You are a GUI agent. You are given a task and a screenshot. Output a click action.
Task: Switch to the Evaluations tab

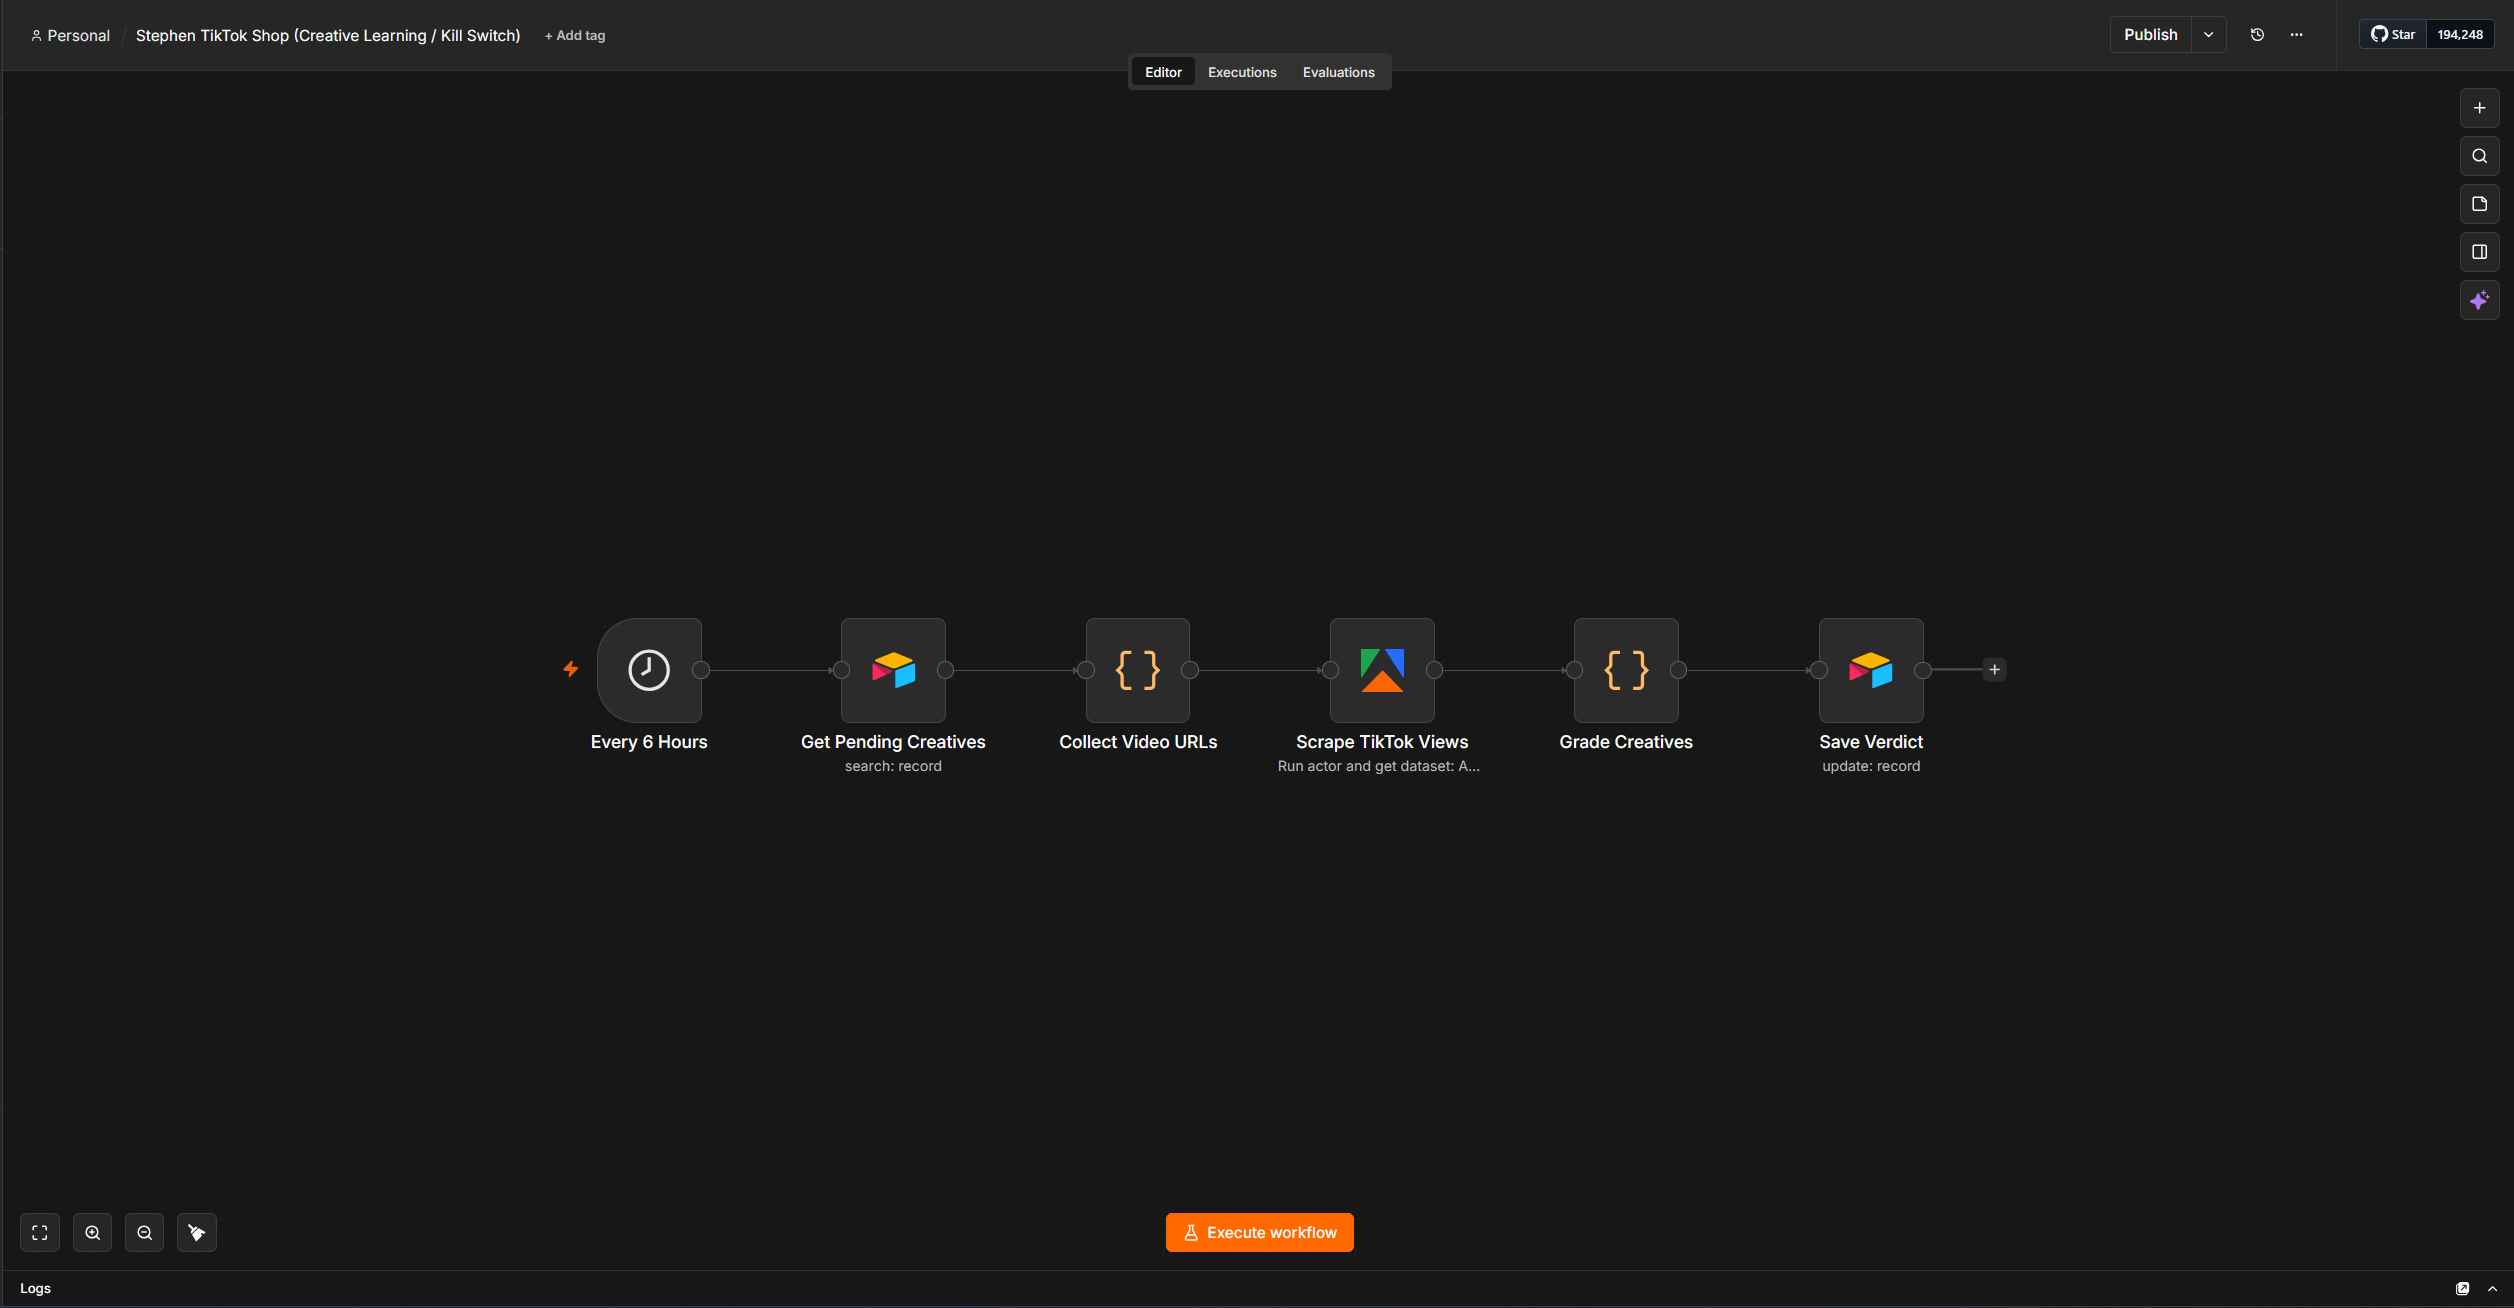(1338, 72)
